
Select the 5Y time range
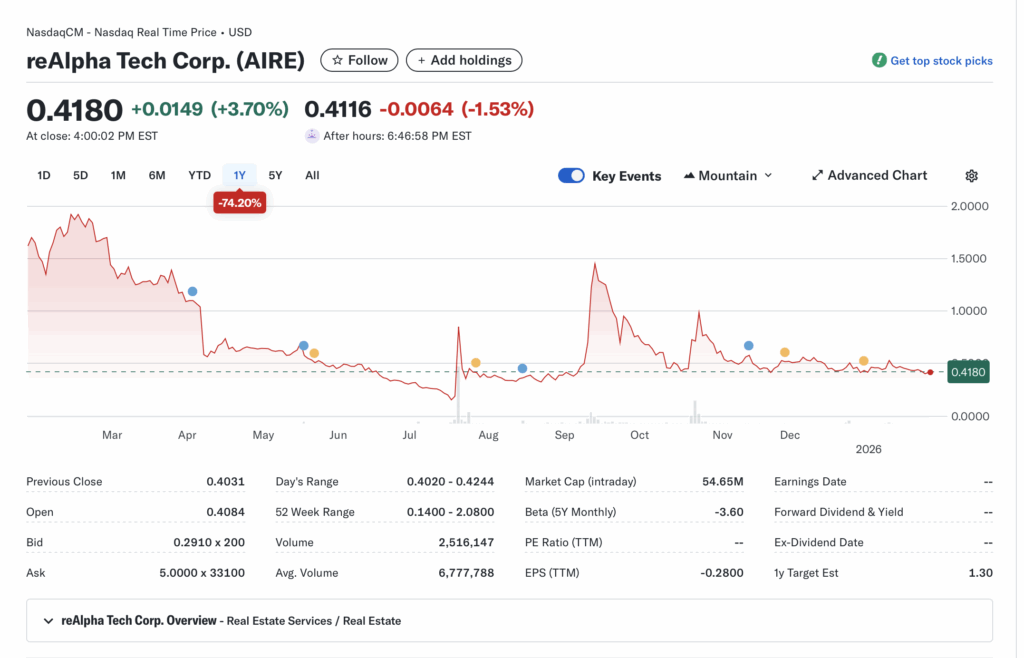(x=276, y=175)
